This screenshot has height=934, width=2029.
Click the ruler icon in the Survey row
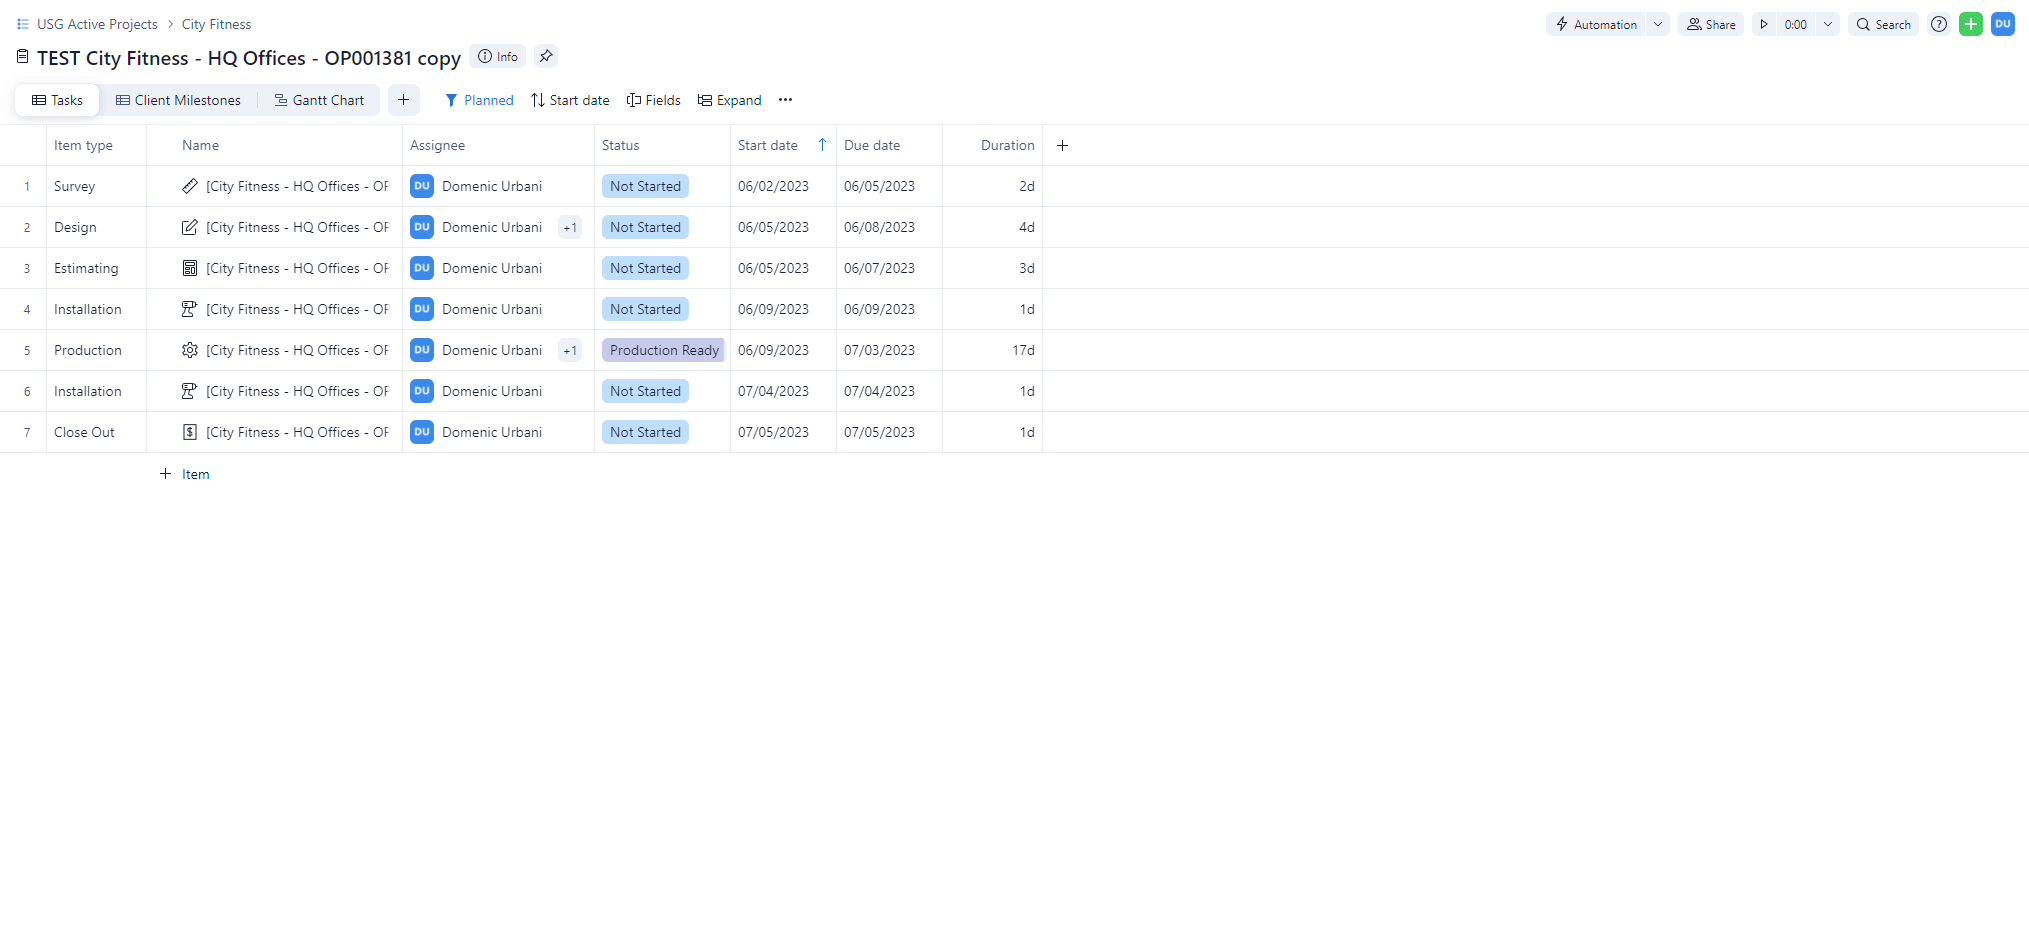190,186
